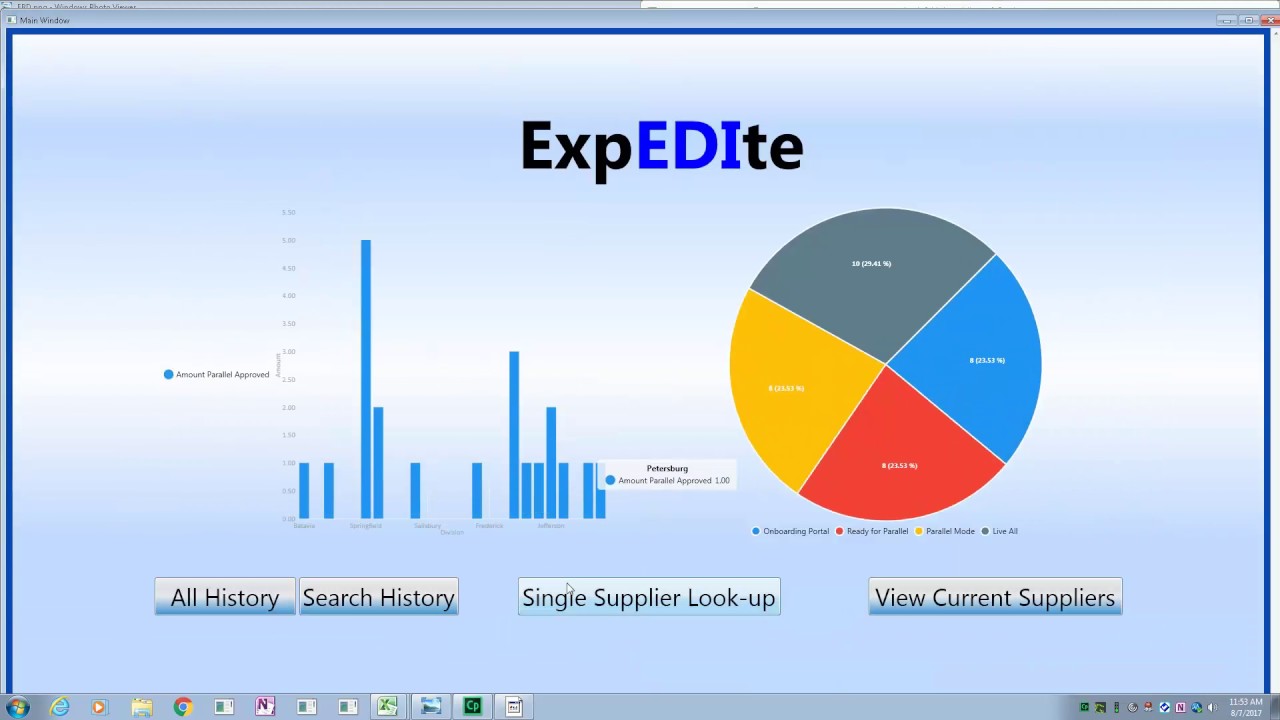Image resolution: width=1280 pixels, height=720 pixels.
Task: Click the Search History button
Action: coord(378,597)
